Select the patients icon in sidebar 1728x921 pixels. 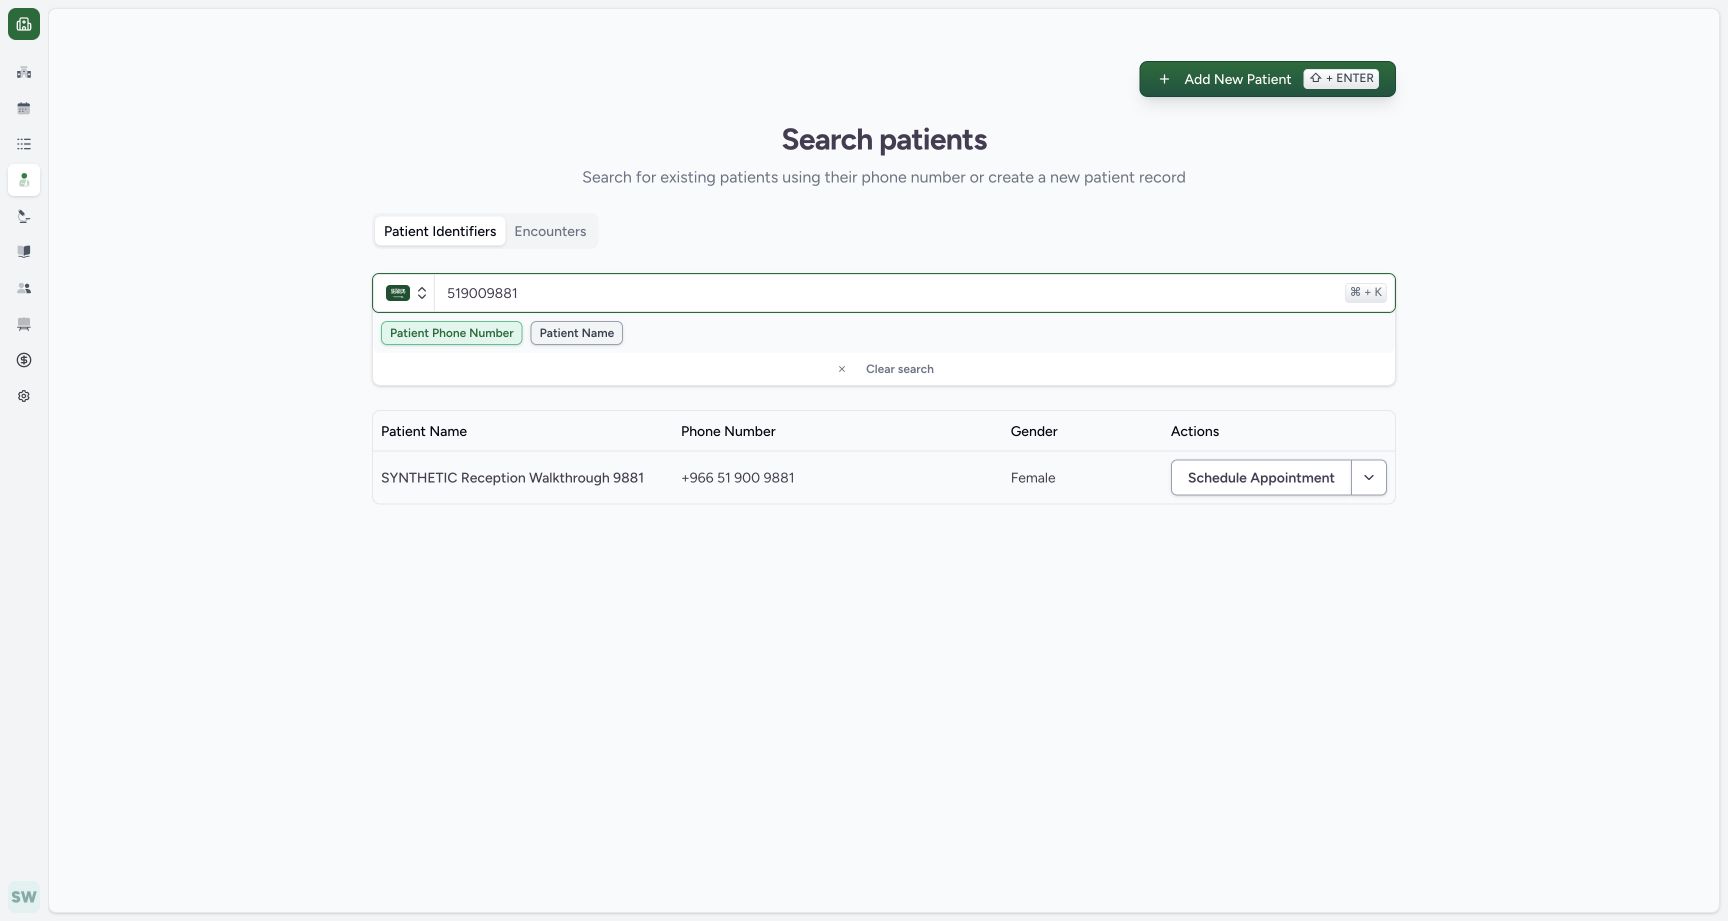tap(24, 180)
